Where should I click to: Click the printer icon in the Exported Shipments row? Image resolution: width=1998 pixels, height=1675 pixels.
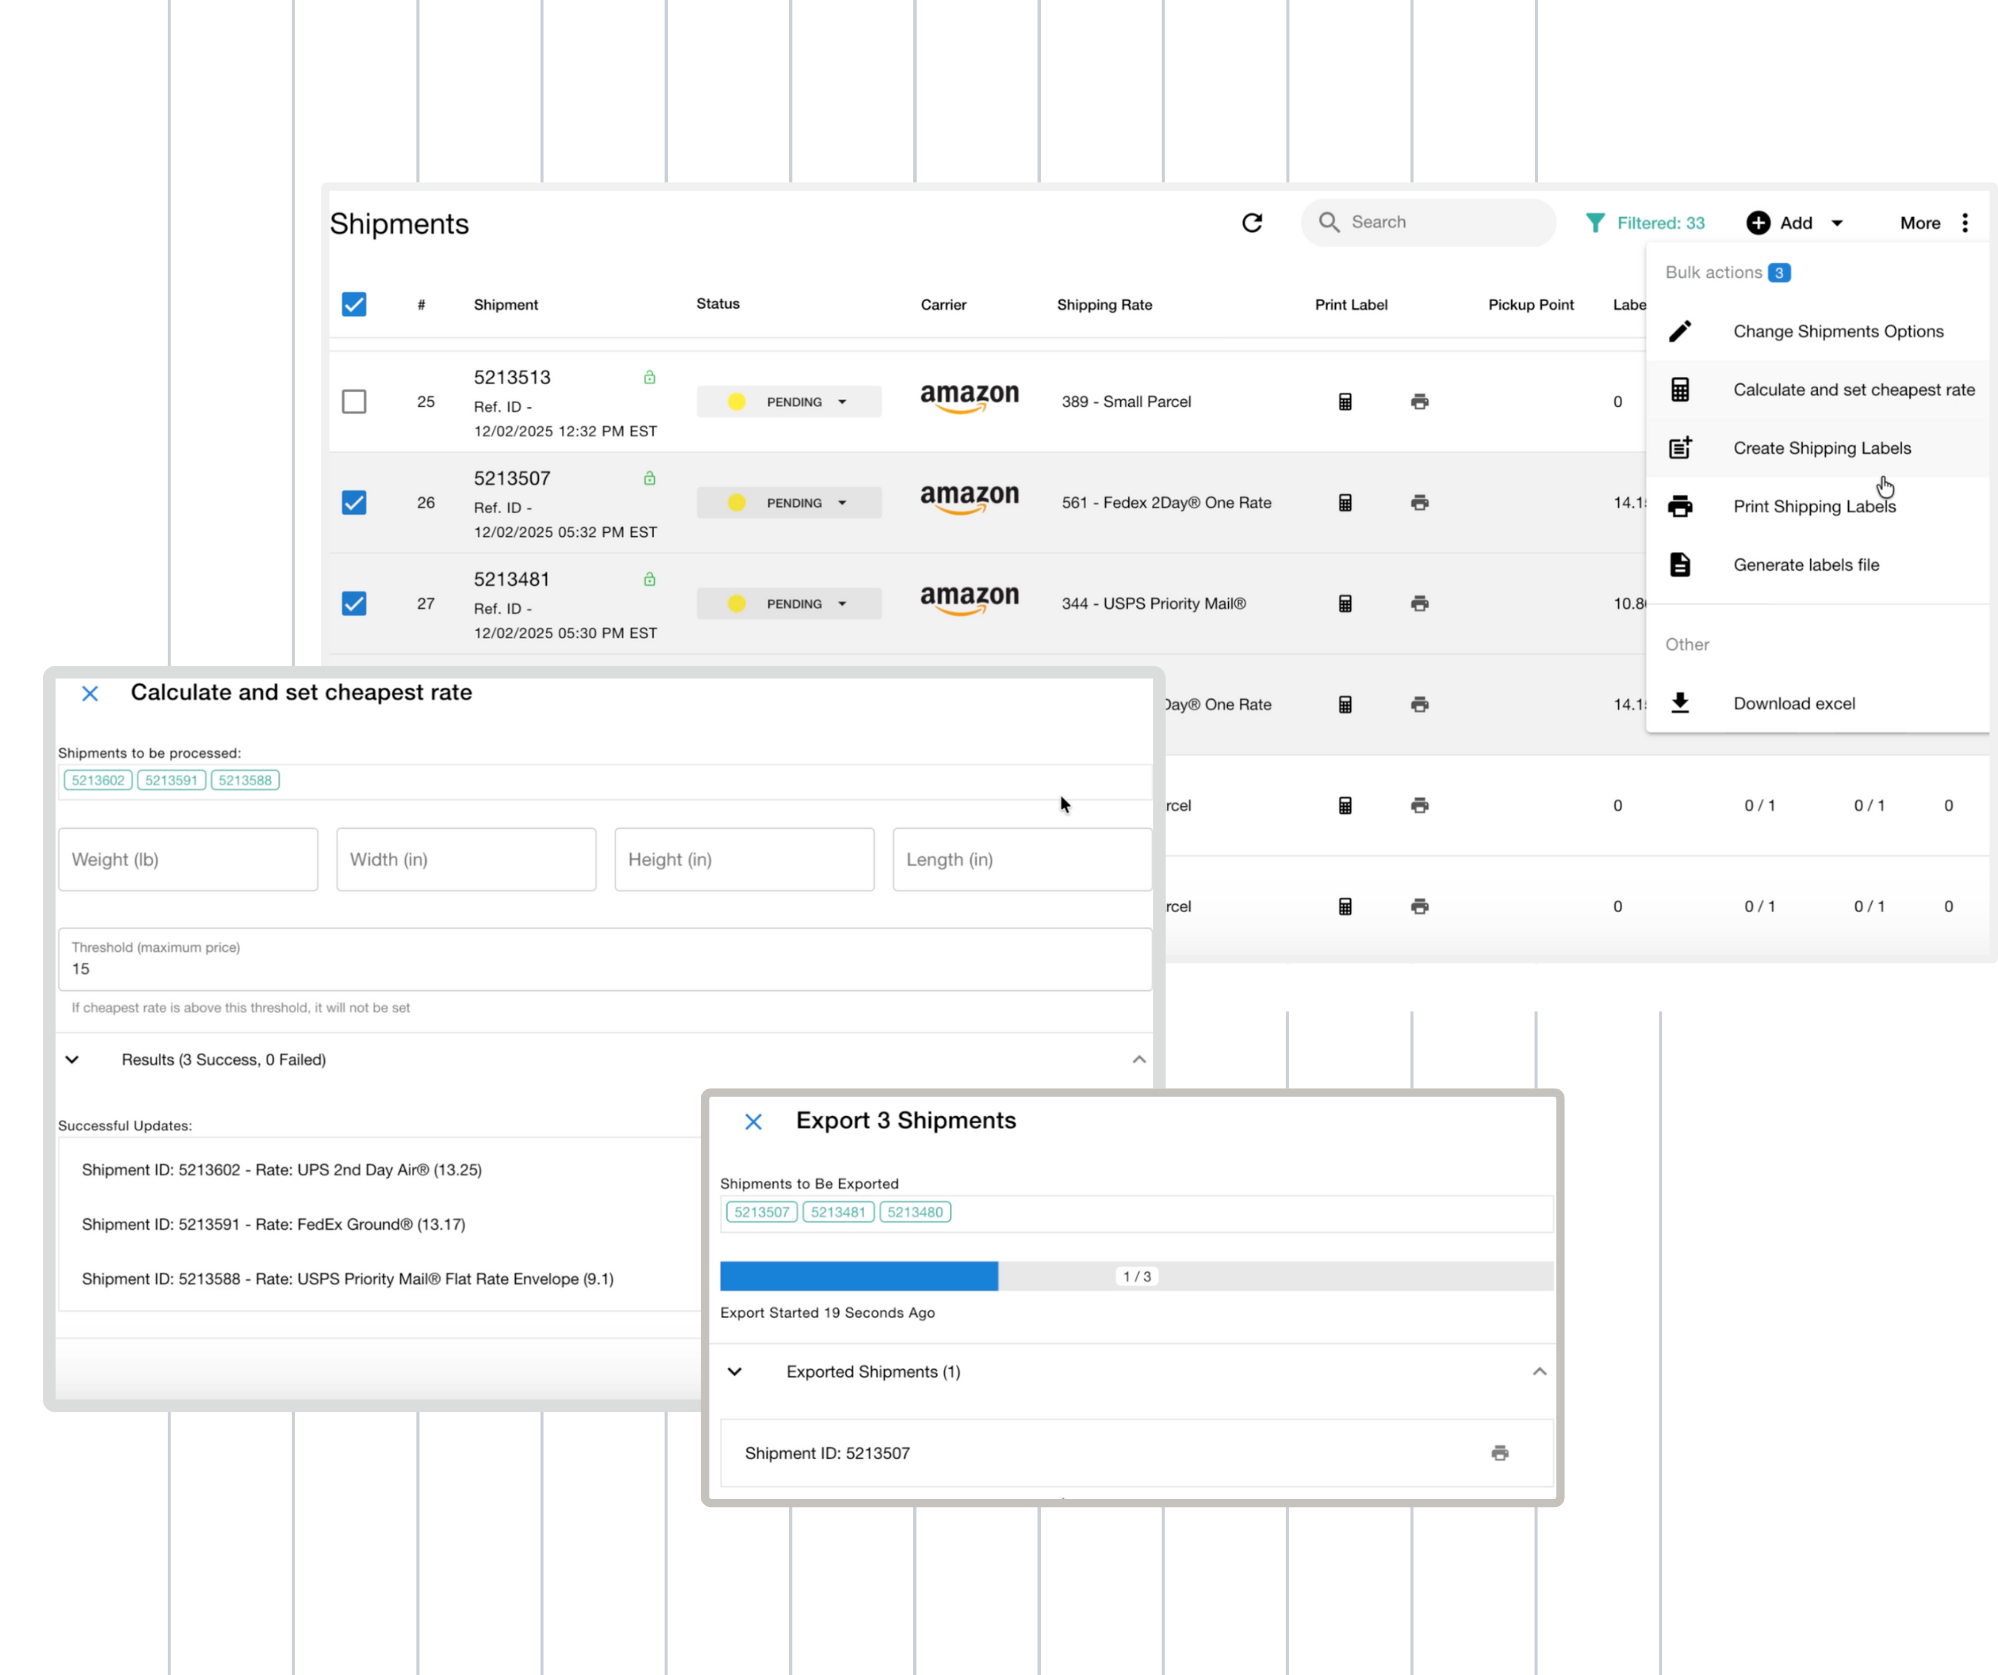click(1499, 1453)
